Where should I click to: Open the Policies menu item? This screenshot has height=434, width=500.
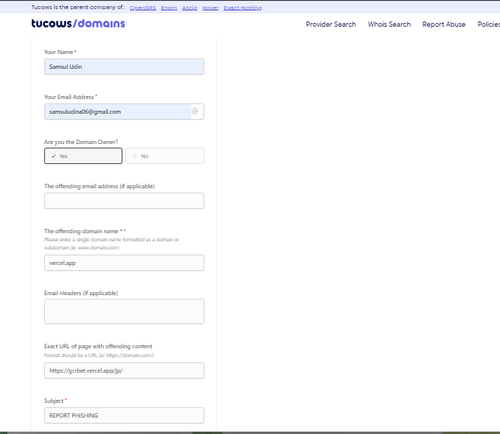pos(489,24)
